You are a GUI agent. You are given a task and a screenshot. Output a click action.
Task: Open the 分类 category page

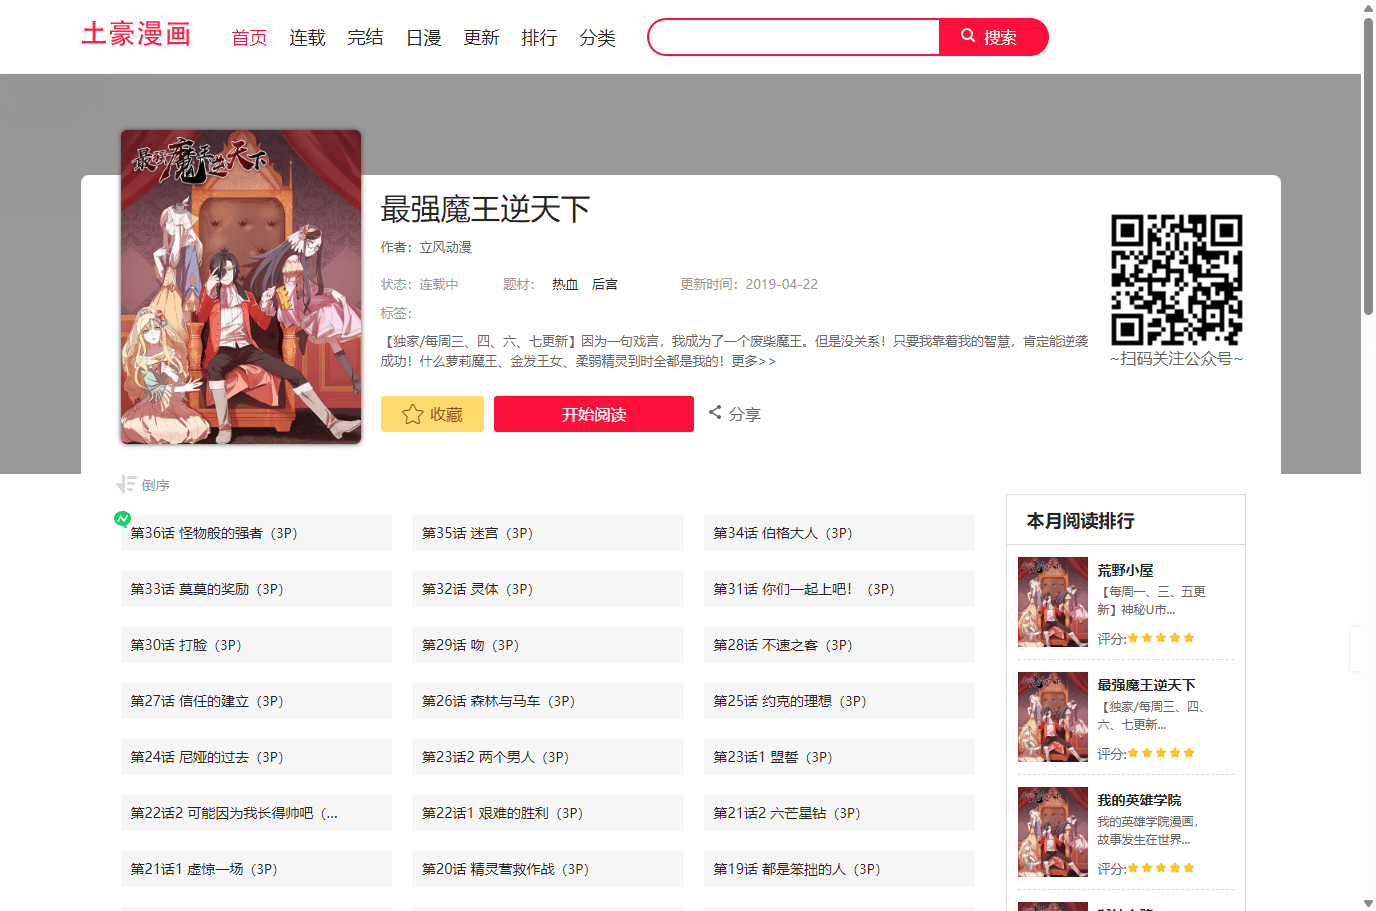[x=597, y=38]
